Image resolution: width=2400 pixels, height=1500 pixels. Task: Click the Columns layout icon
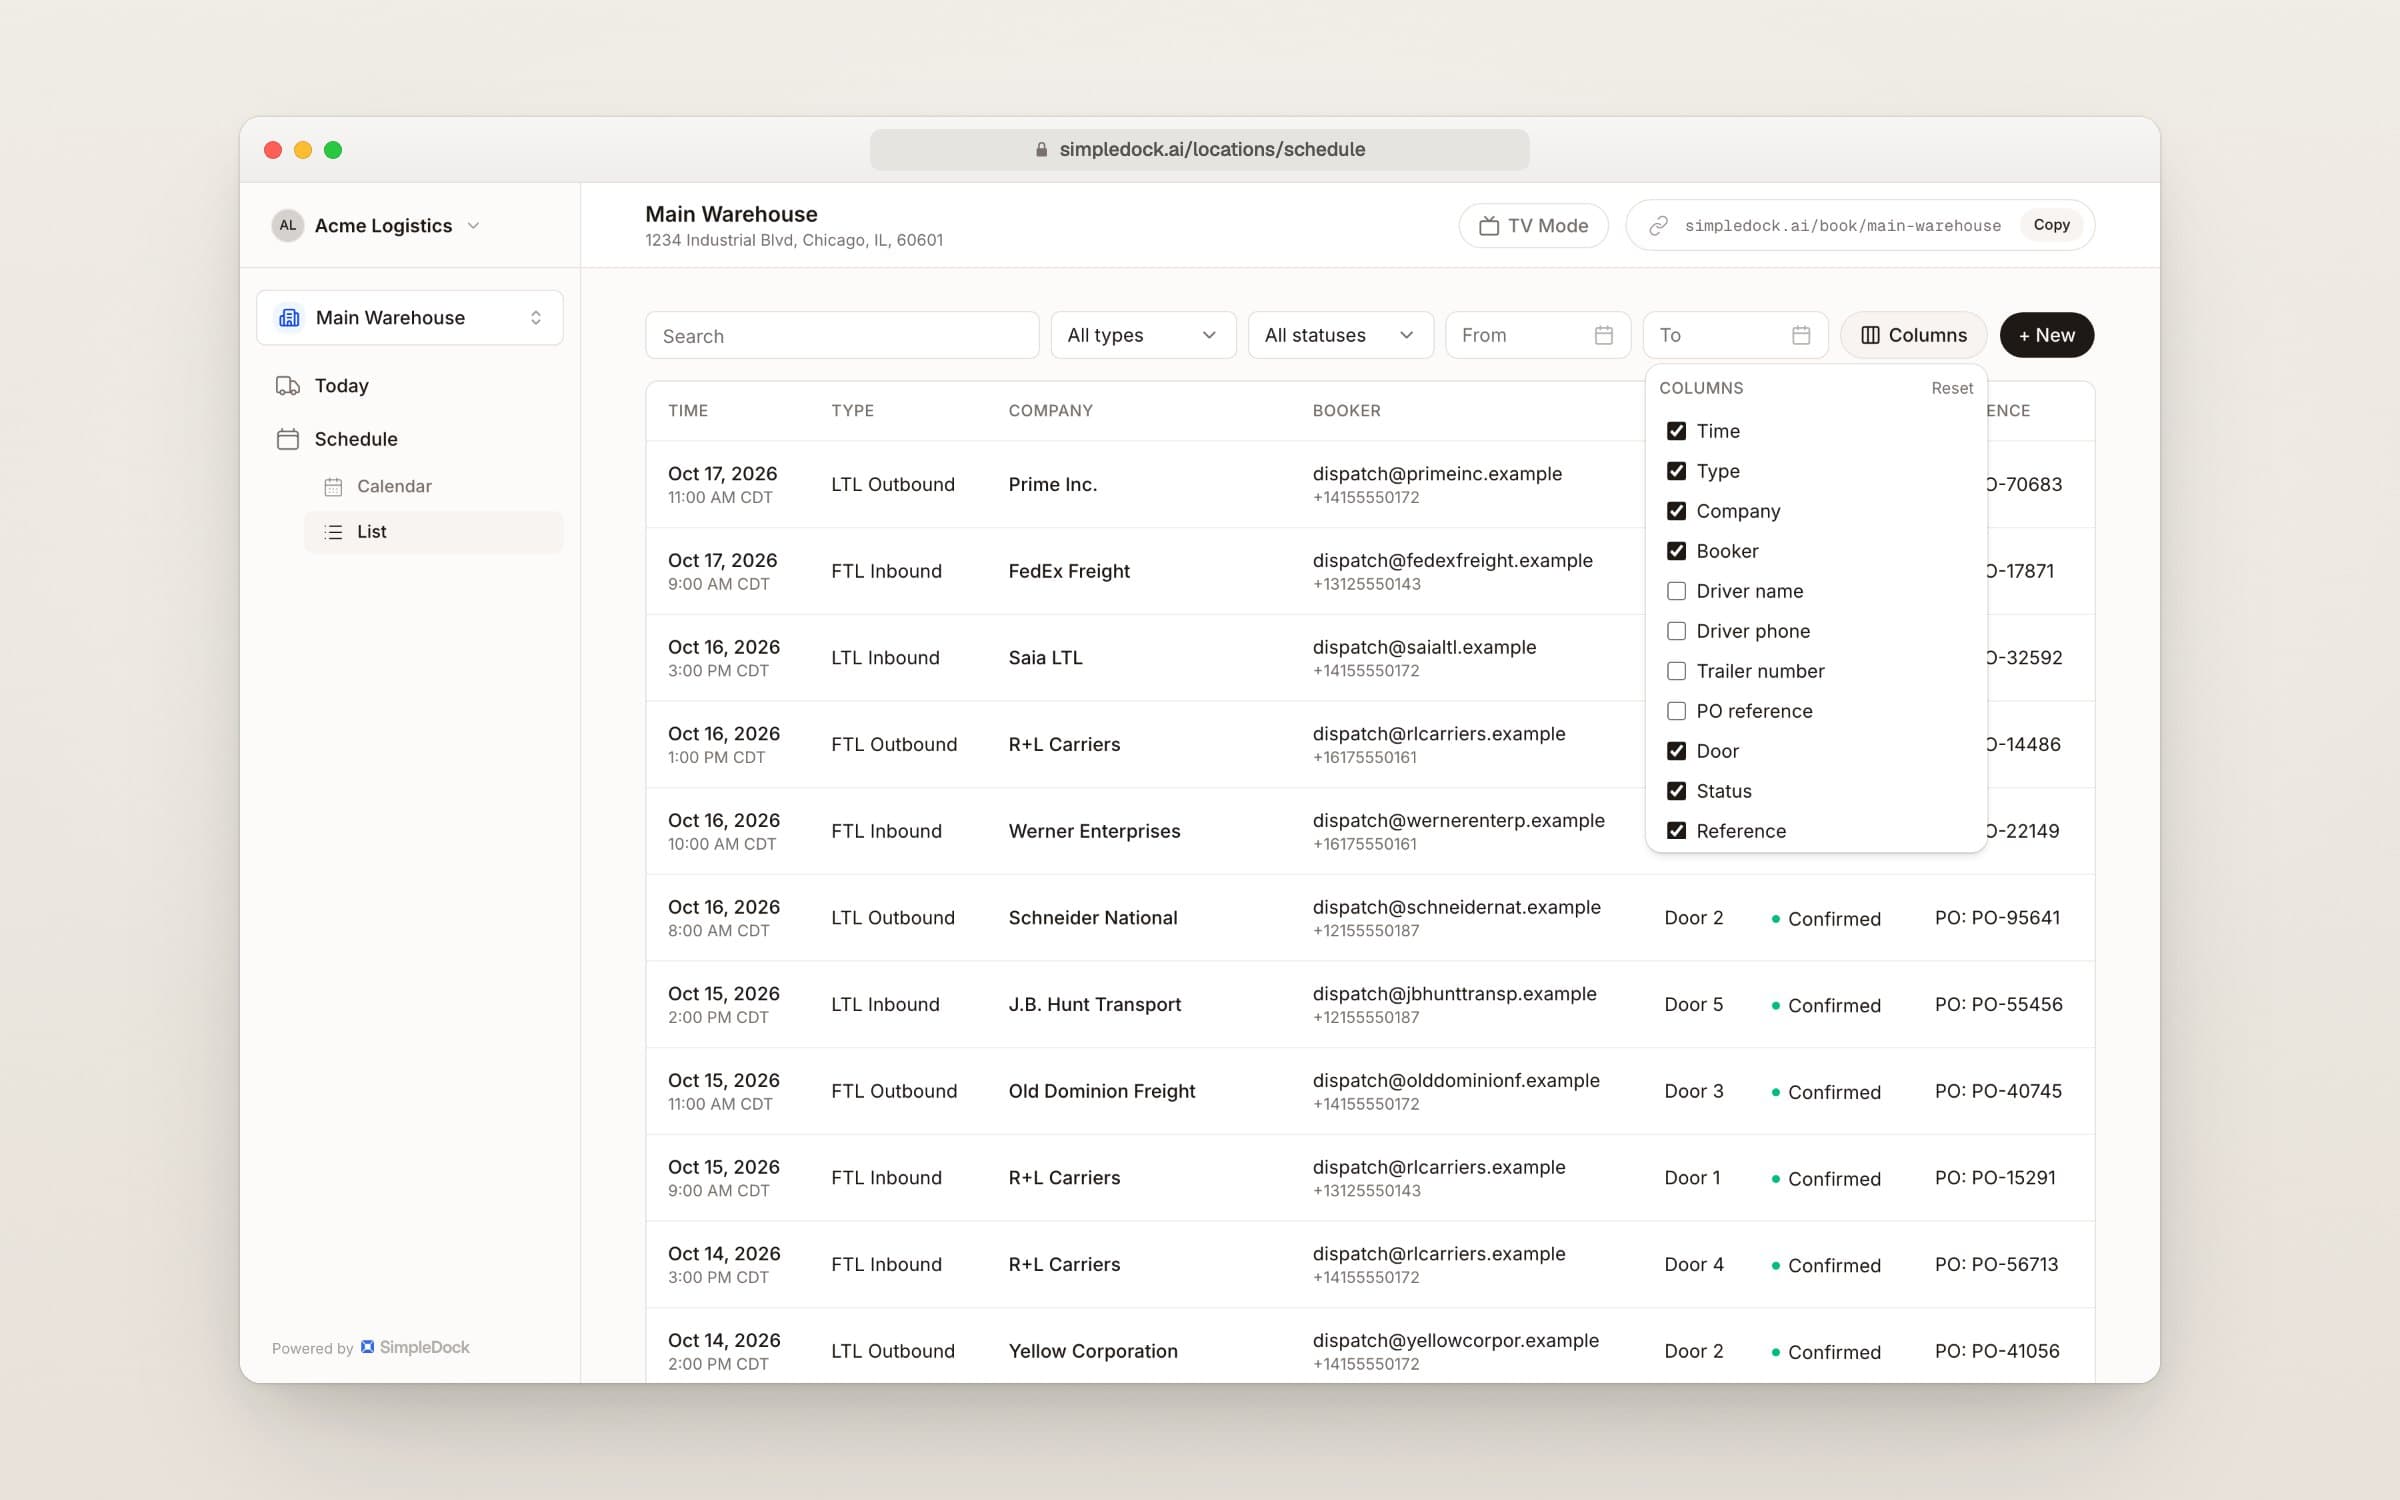pos(1870,335)
